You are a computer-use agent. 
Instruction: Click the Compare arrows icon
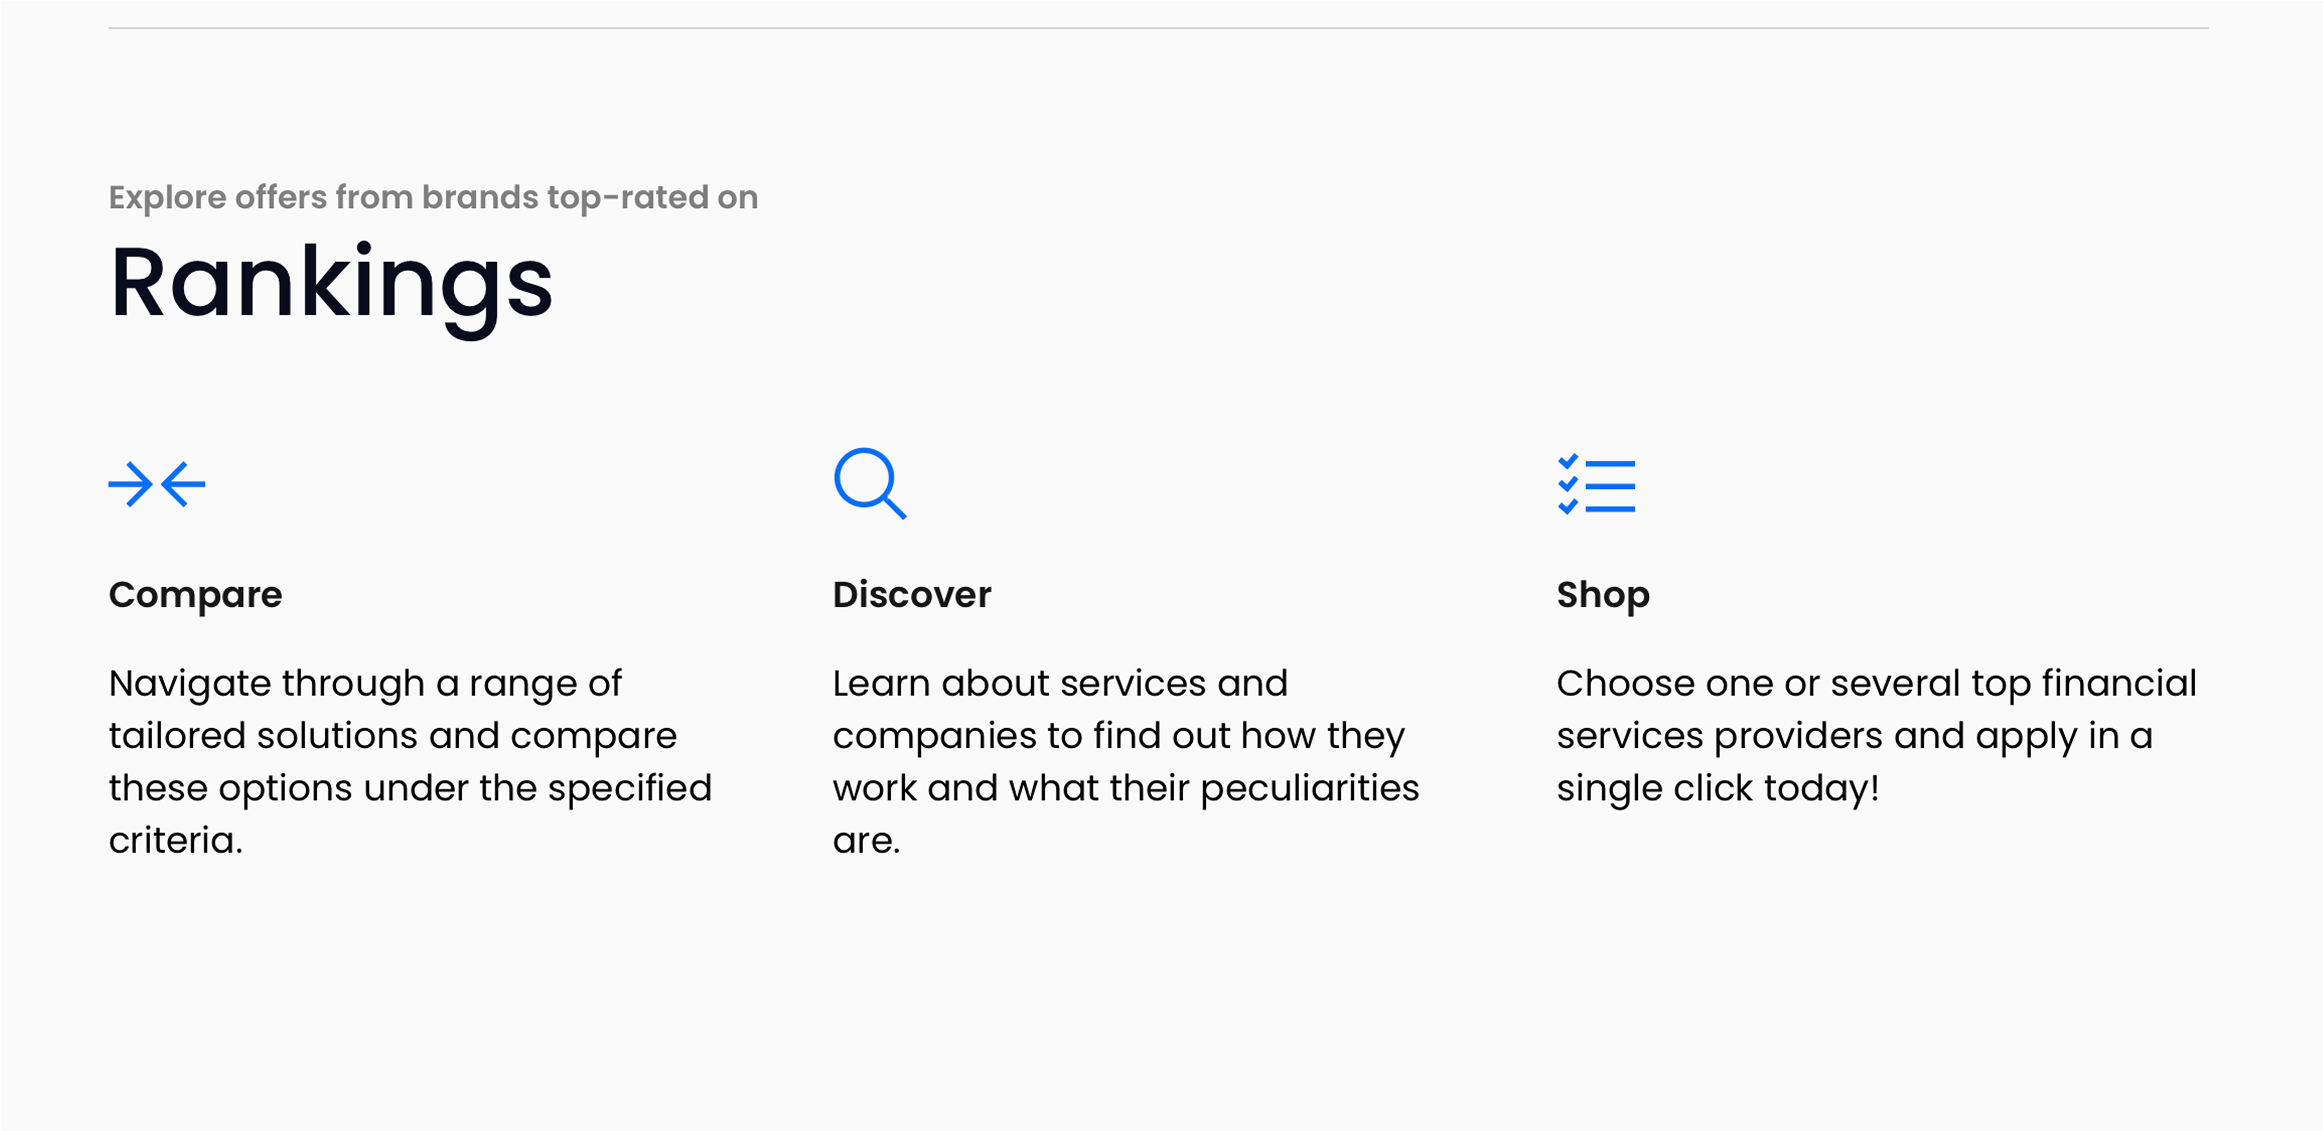click(x=157, y=484)
